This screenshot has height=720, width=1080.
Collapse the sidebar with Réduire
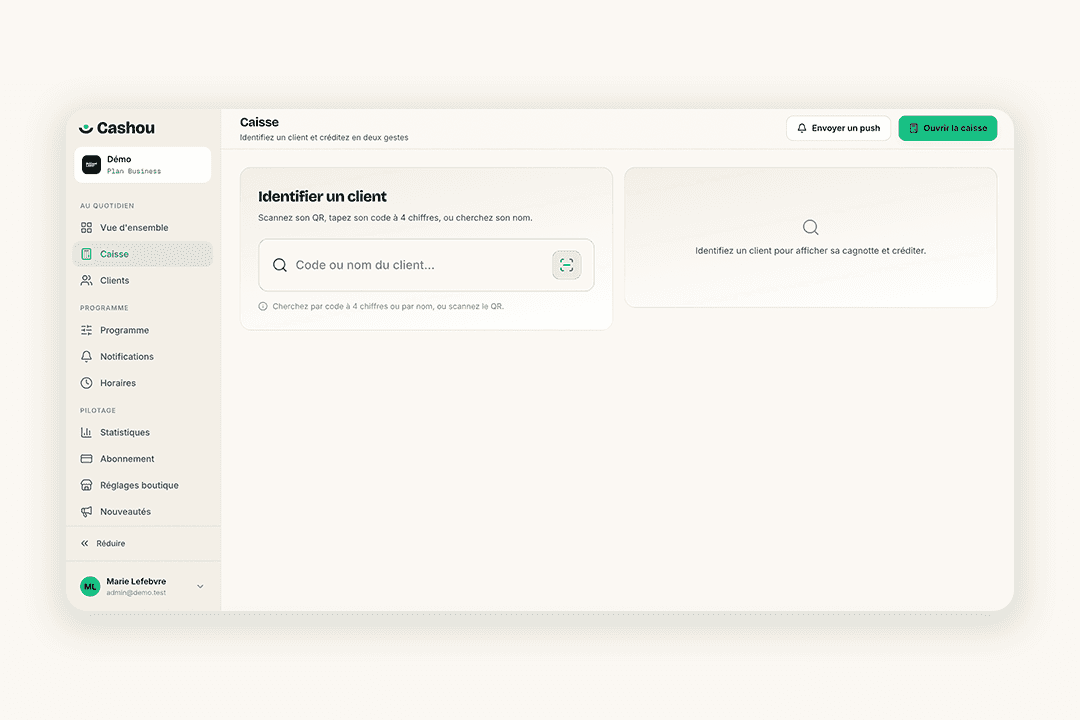103,544
